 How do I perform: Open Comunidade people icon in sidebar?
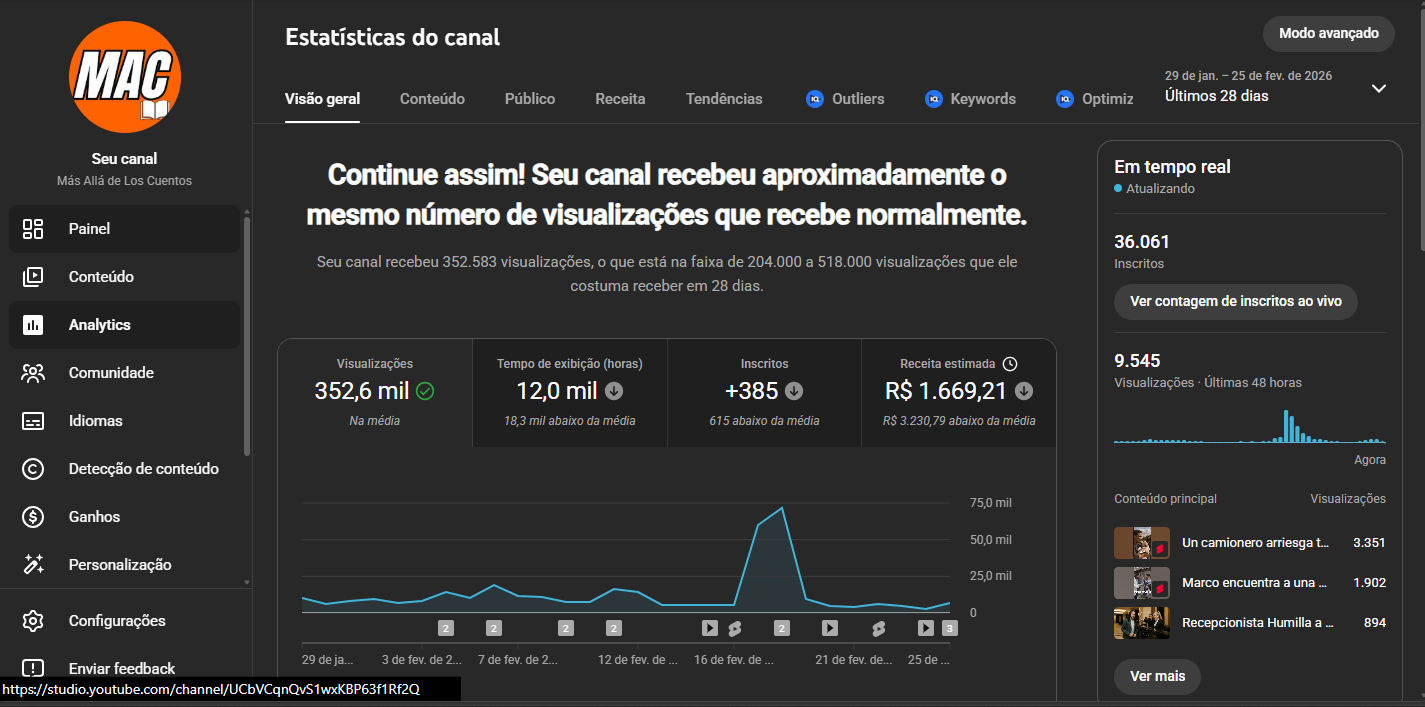33,373
